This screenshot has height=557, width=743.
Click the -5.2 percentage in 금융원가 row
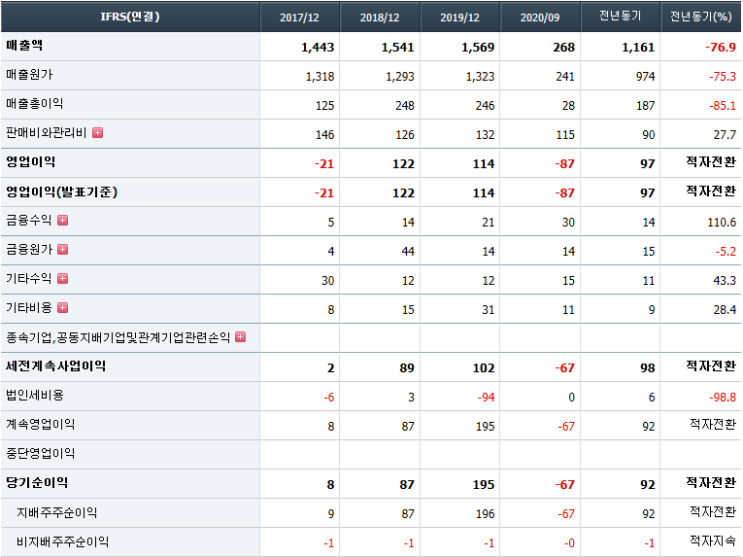coord(726,252)
